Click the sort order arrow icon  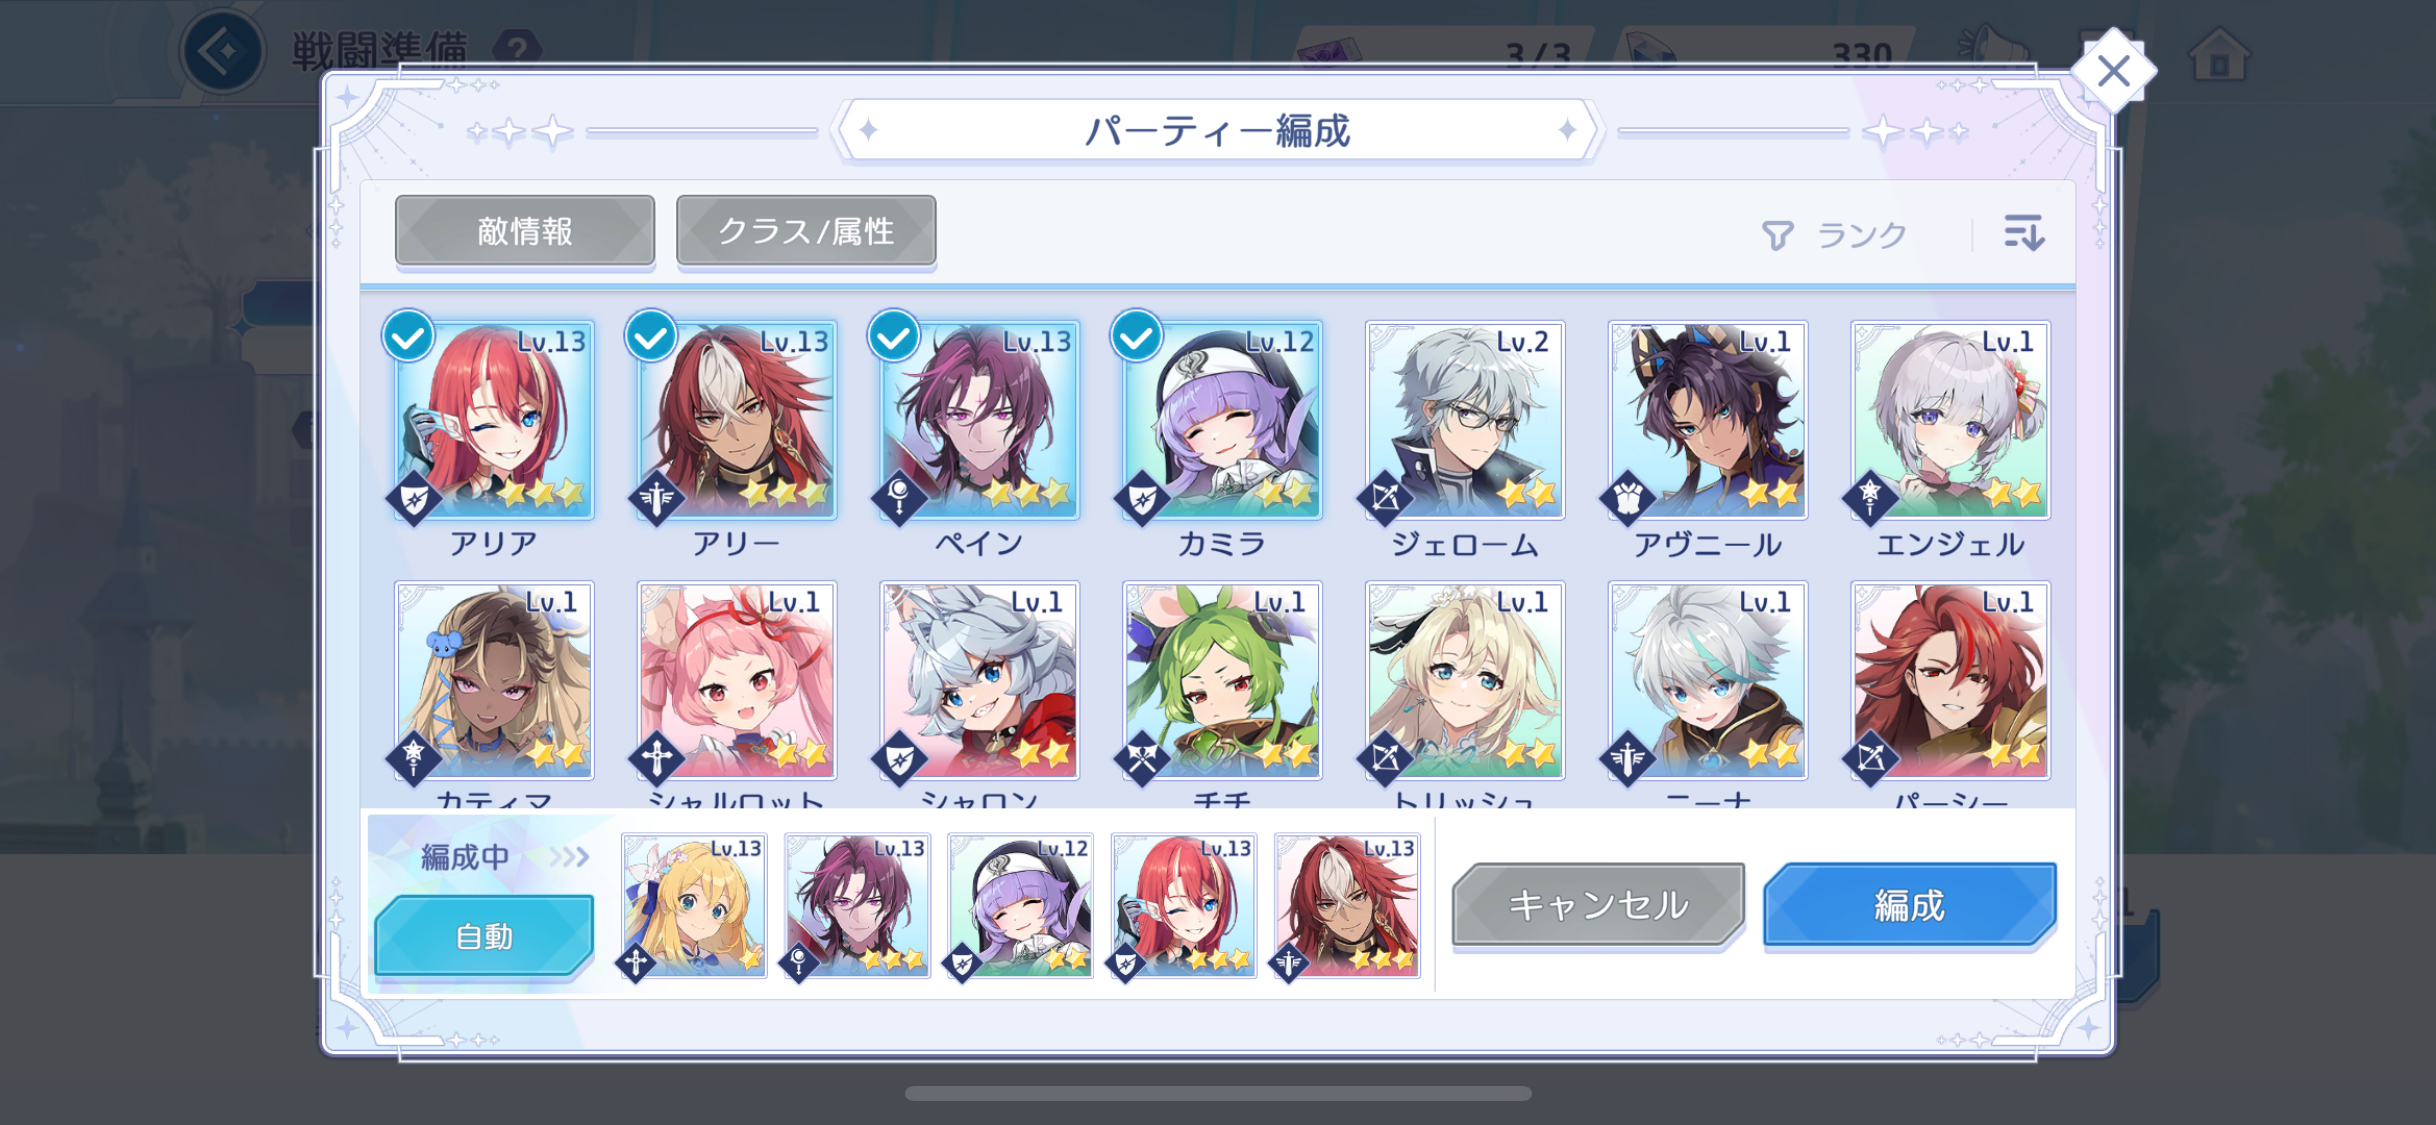(x=2023, y=233)
